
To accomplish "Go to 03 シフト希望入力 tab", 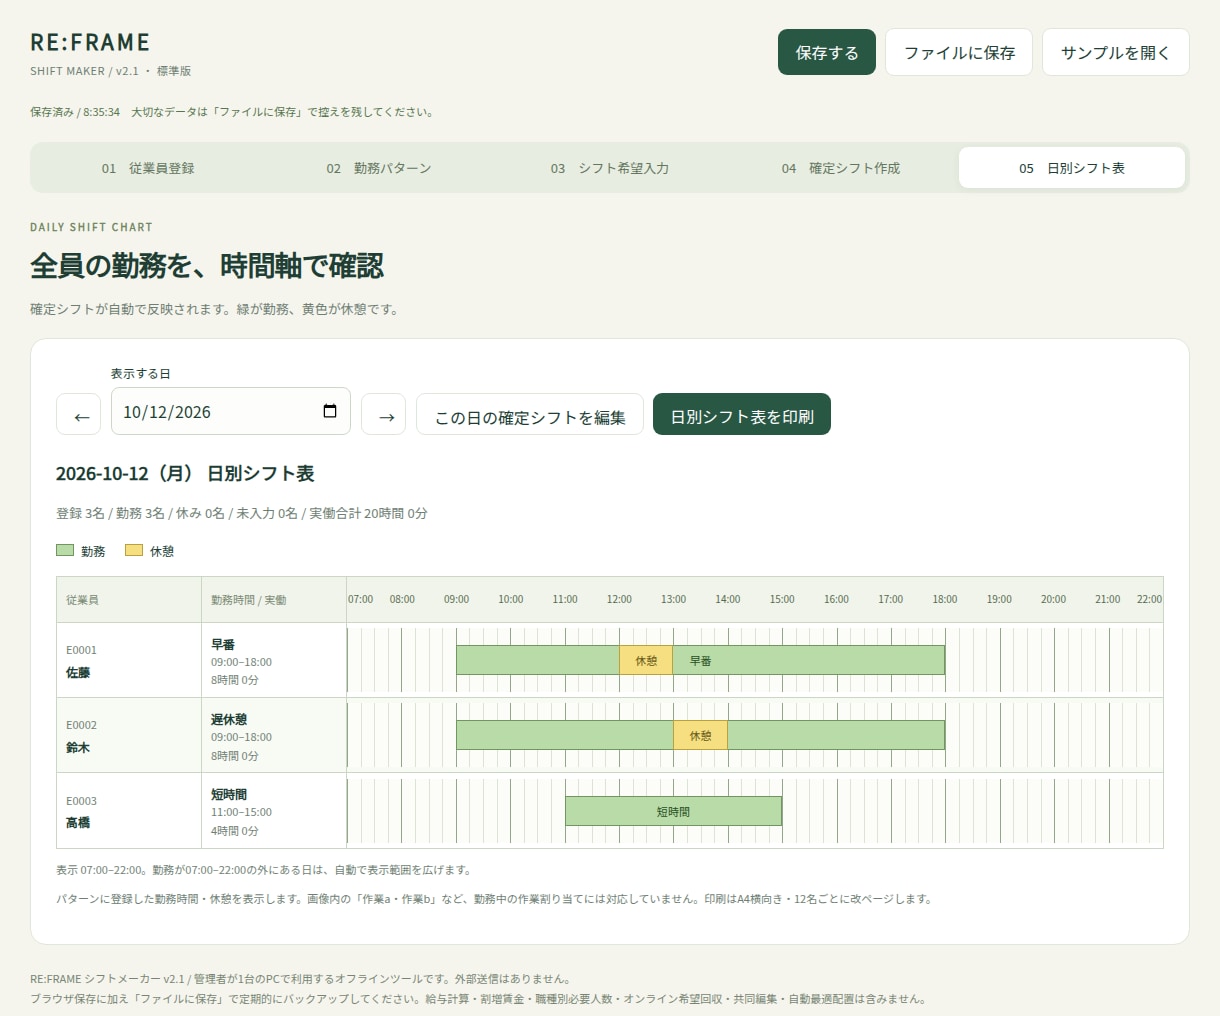I will [610, 168].
